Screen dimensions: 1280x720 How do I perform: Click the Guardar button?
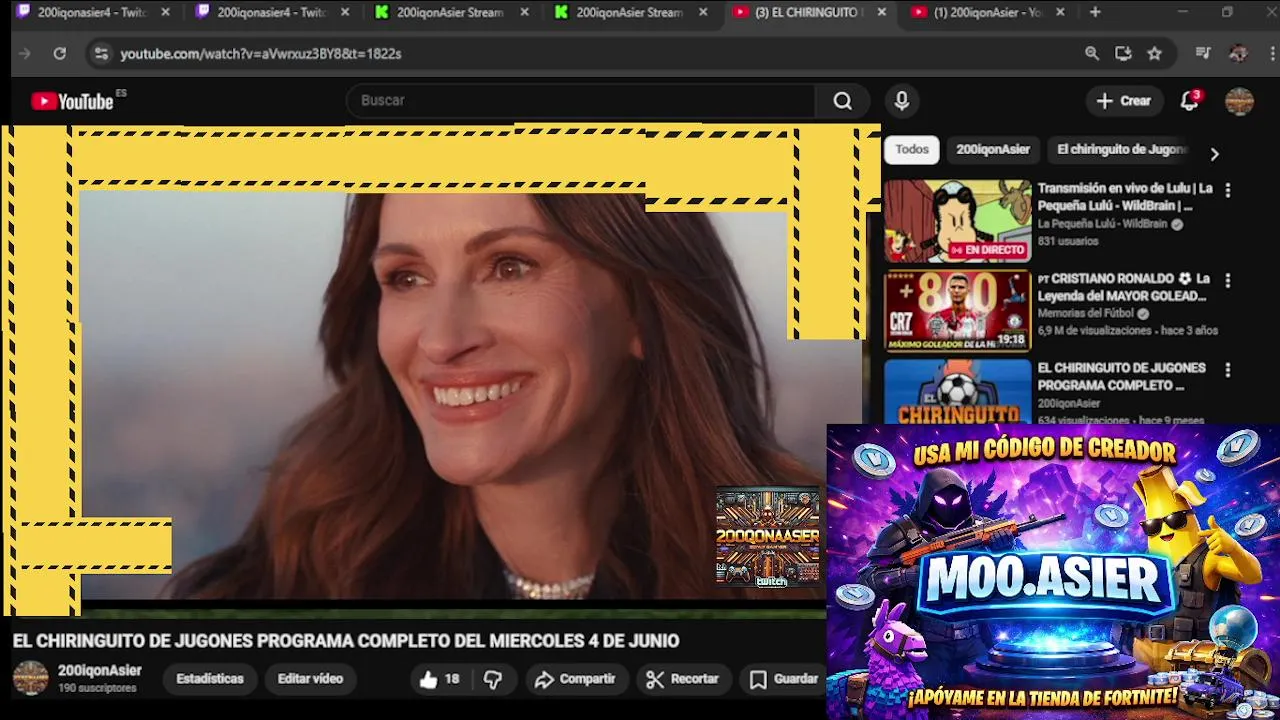[x=784, y=679]
